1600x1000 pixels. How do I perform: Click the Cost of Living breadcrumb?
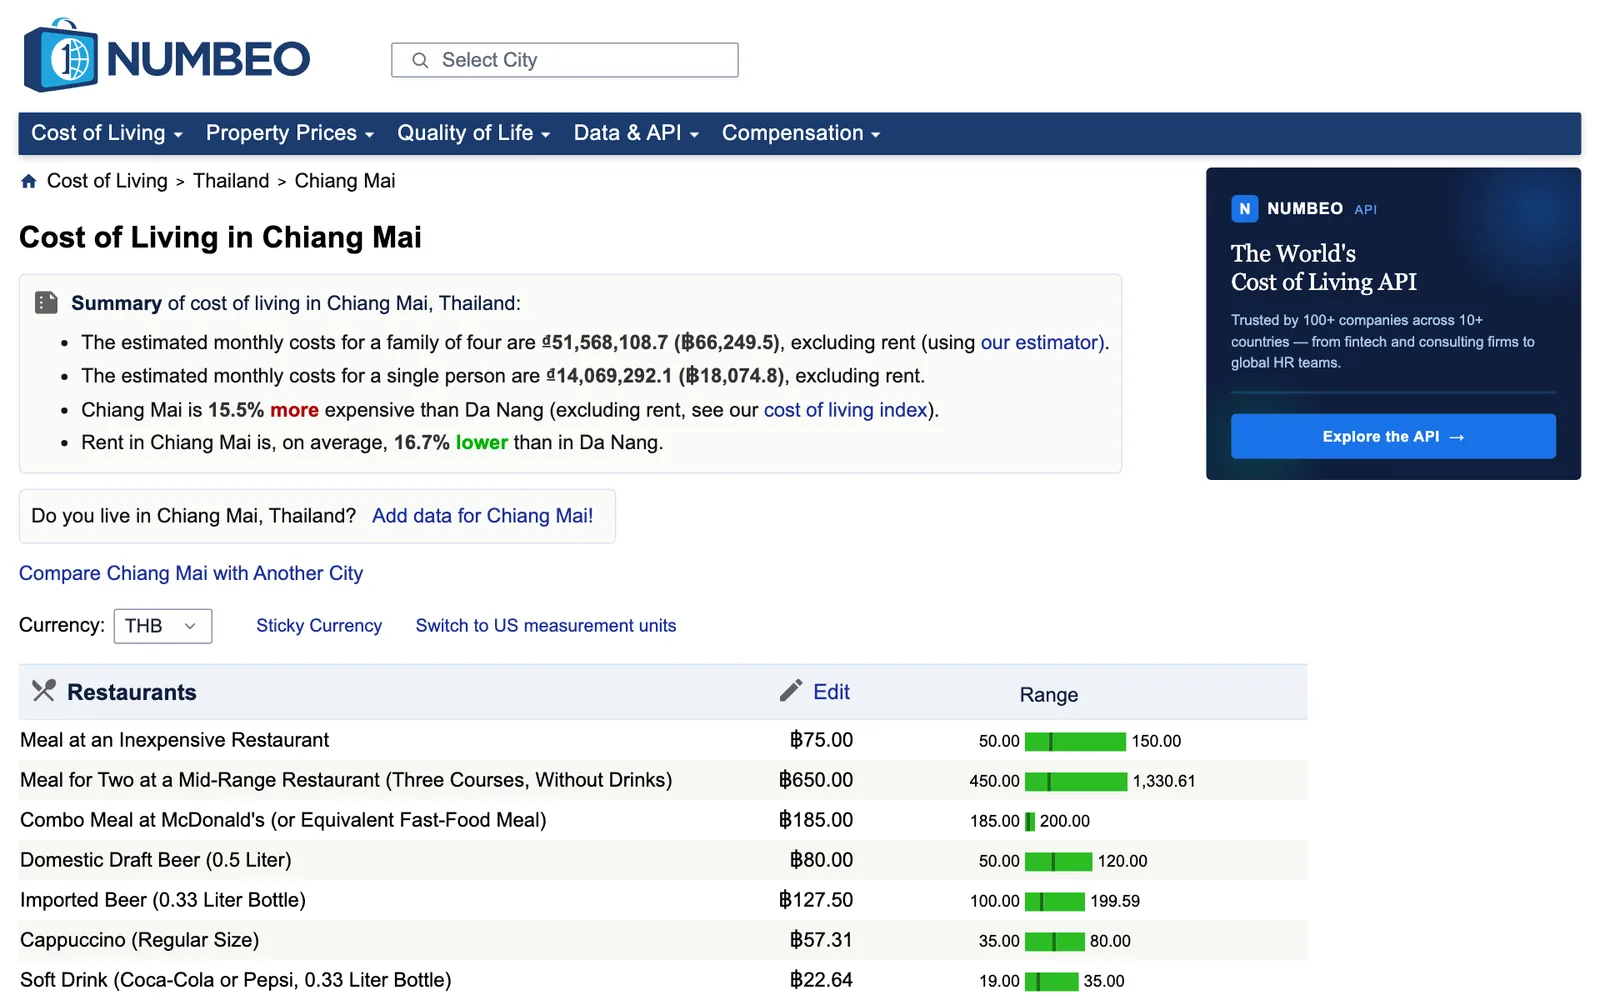(x=107, y=181)
